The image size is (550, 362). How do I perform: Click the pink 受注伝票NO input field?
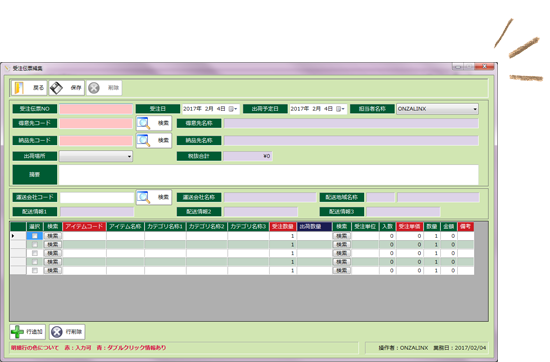point(96,109)
